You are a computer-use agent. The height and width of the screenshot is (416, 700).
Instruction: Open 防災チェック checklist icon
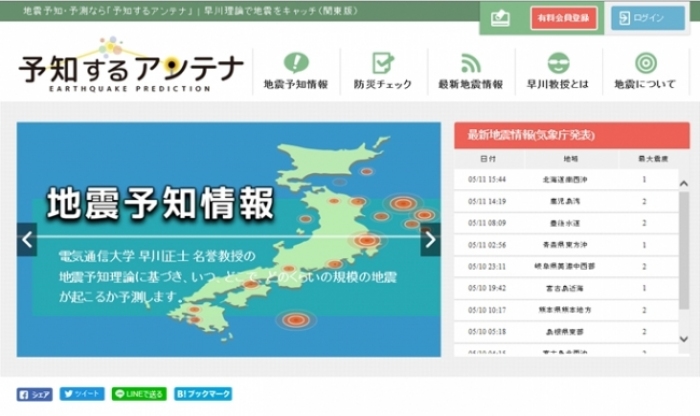(x=382, y=62)
